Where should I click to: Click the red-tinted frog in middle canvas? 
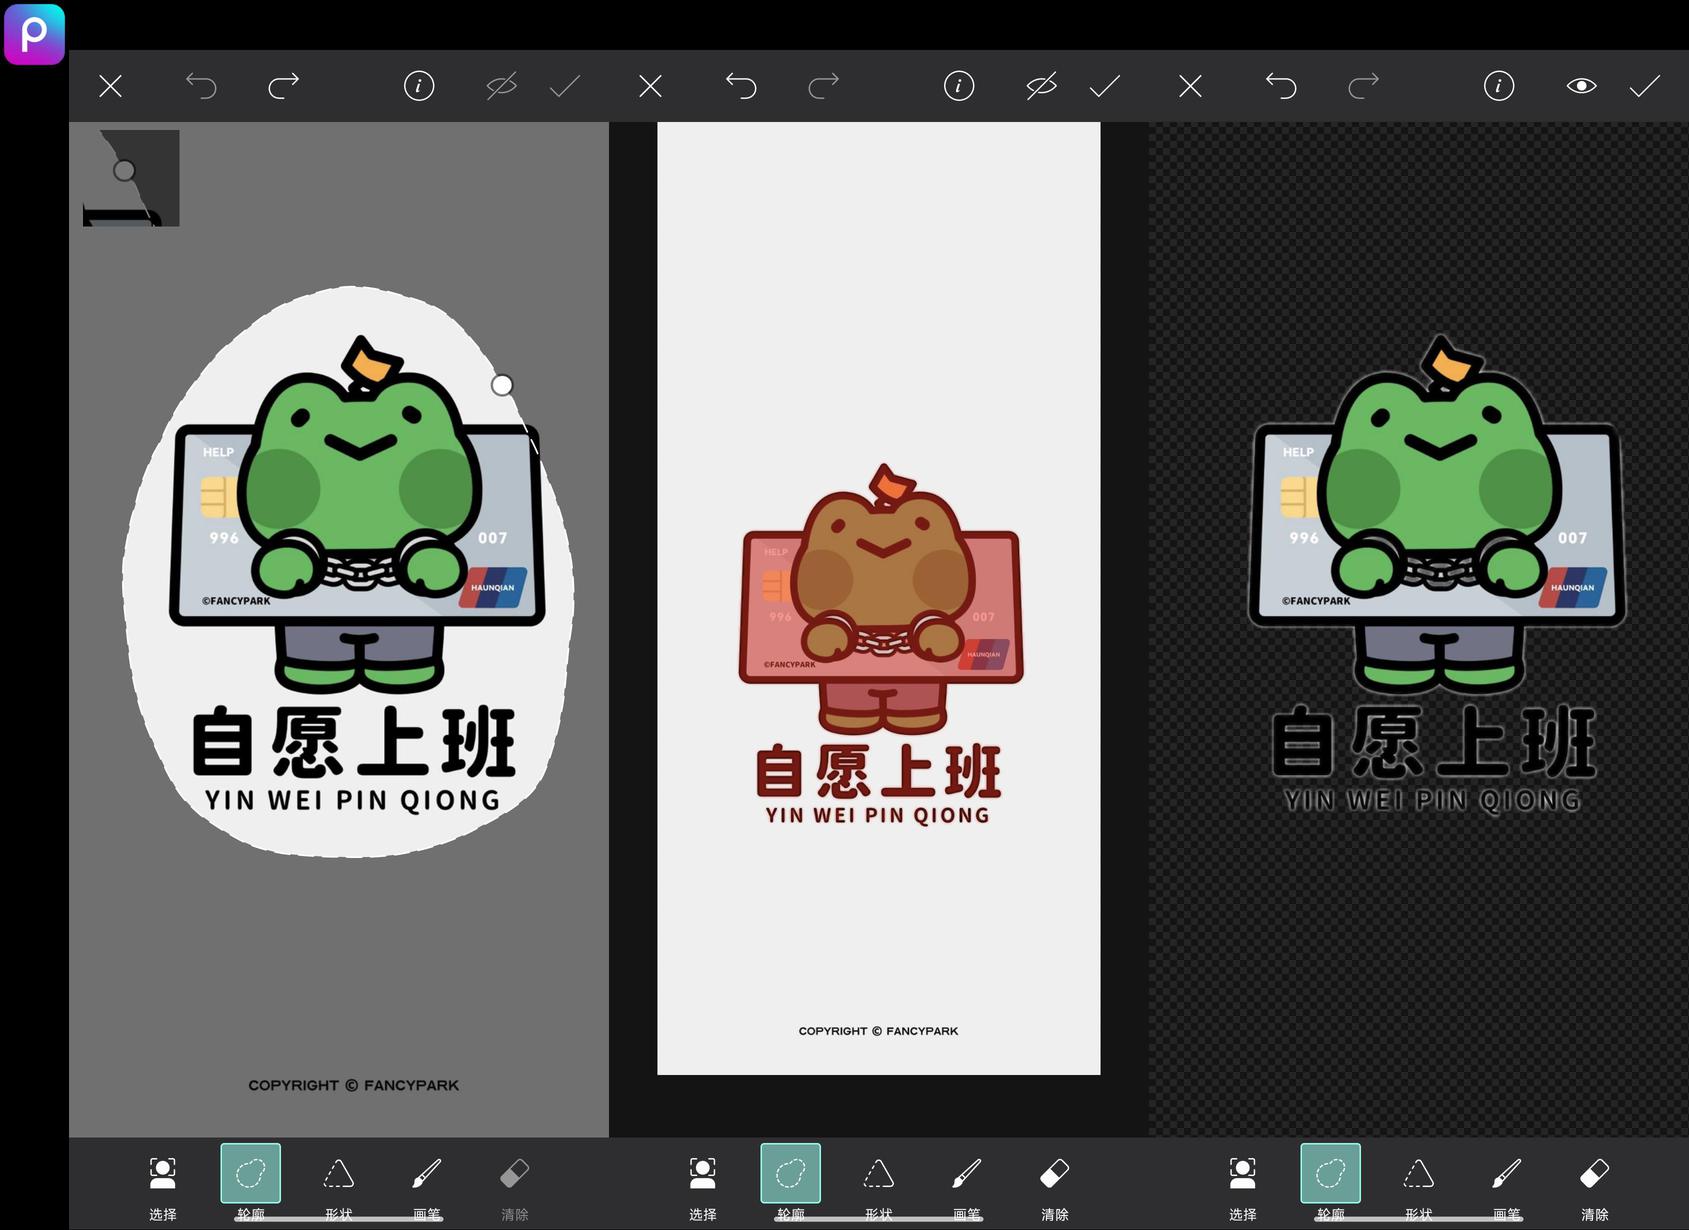[881, 598]
